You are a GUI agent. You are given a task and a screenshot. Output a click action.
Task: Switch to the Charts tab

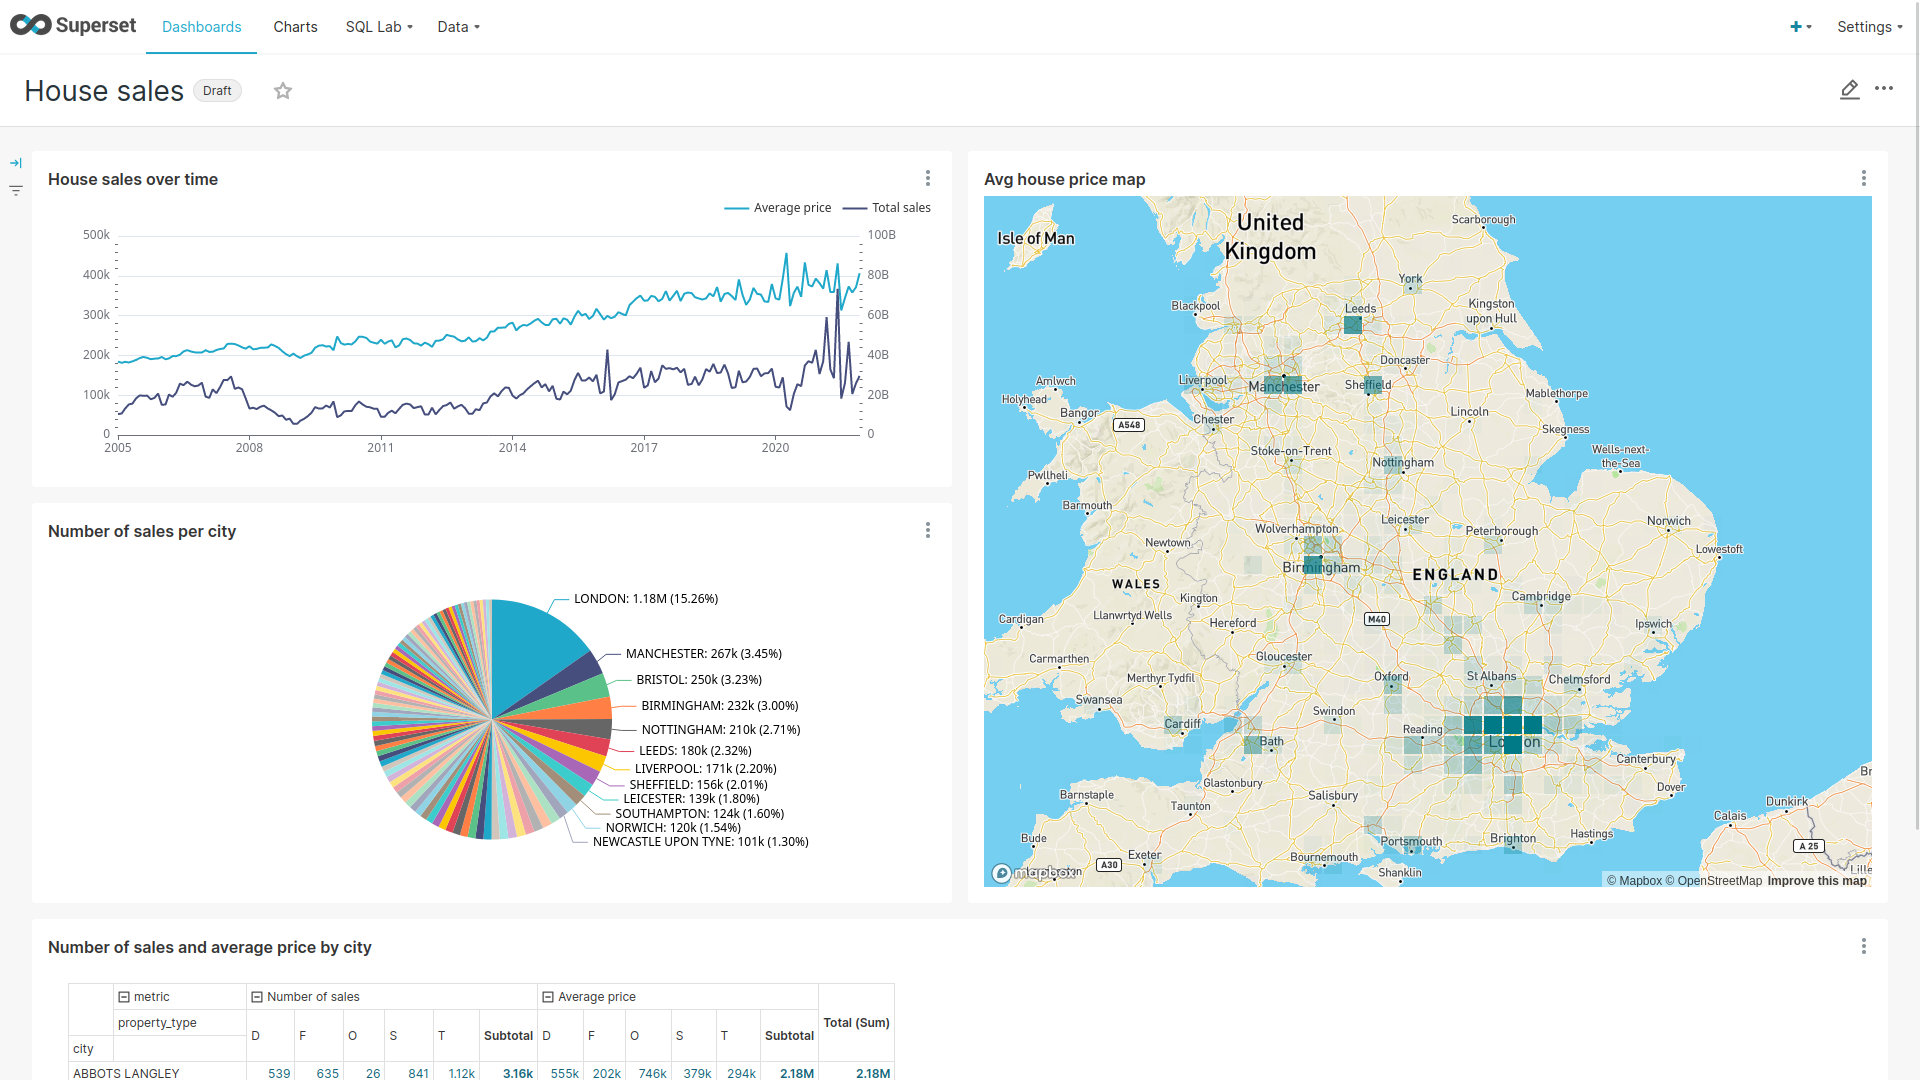[x=295, y=27]
